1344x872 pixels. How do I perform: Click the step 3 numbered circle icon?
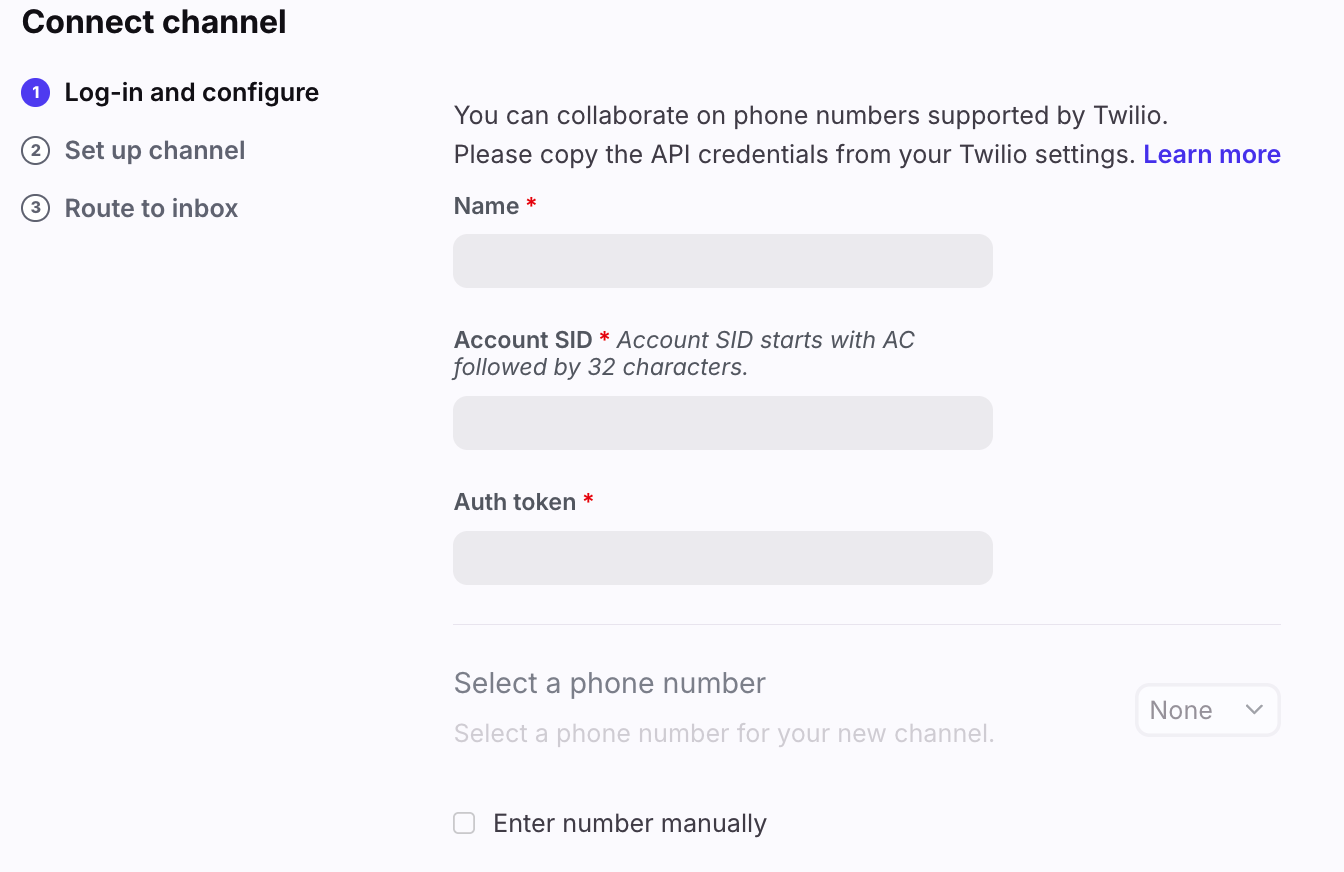click(35, 209)
